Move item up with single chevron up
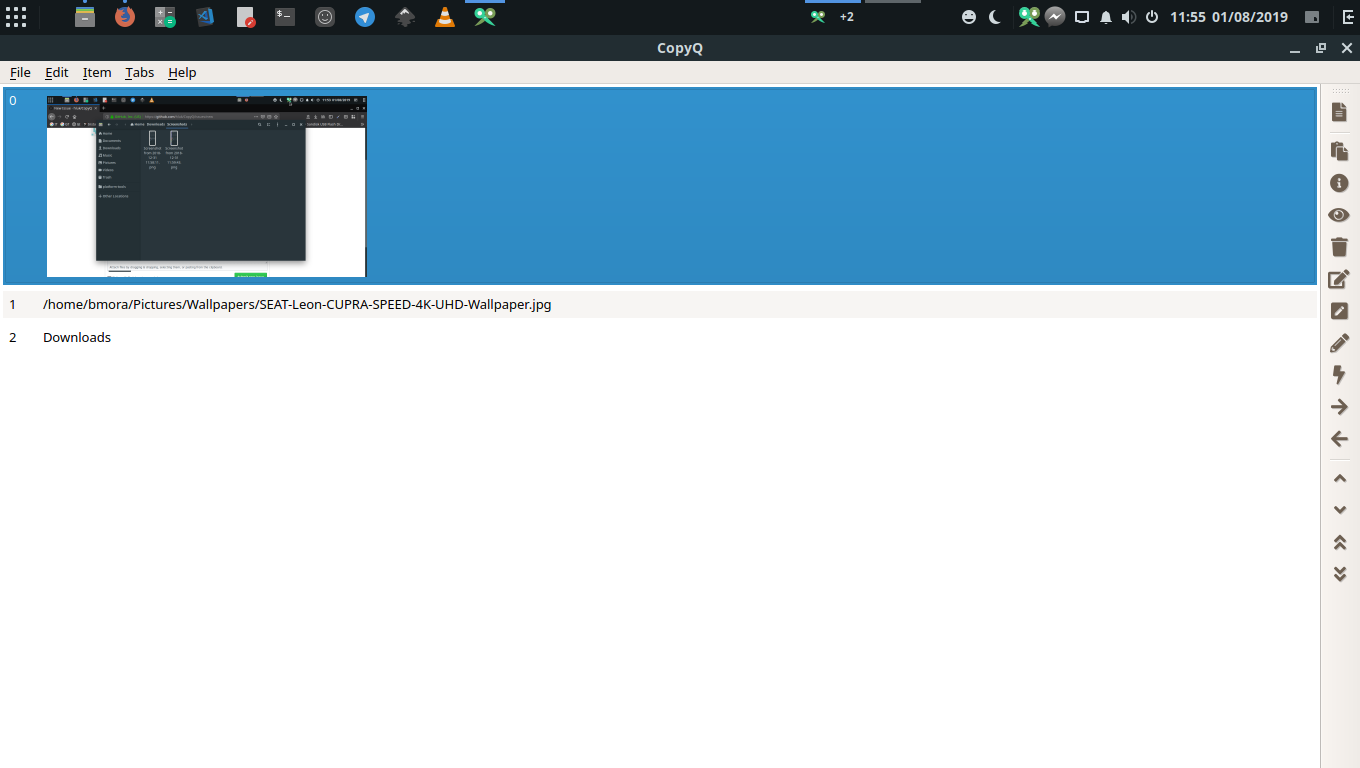 click(x=1340, y=478)
